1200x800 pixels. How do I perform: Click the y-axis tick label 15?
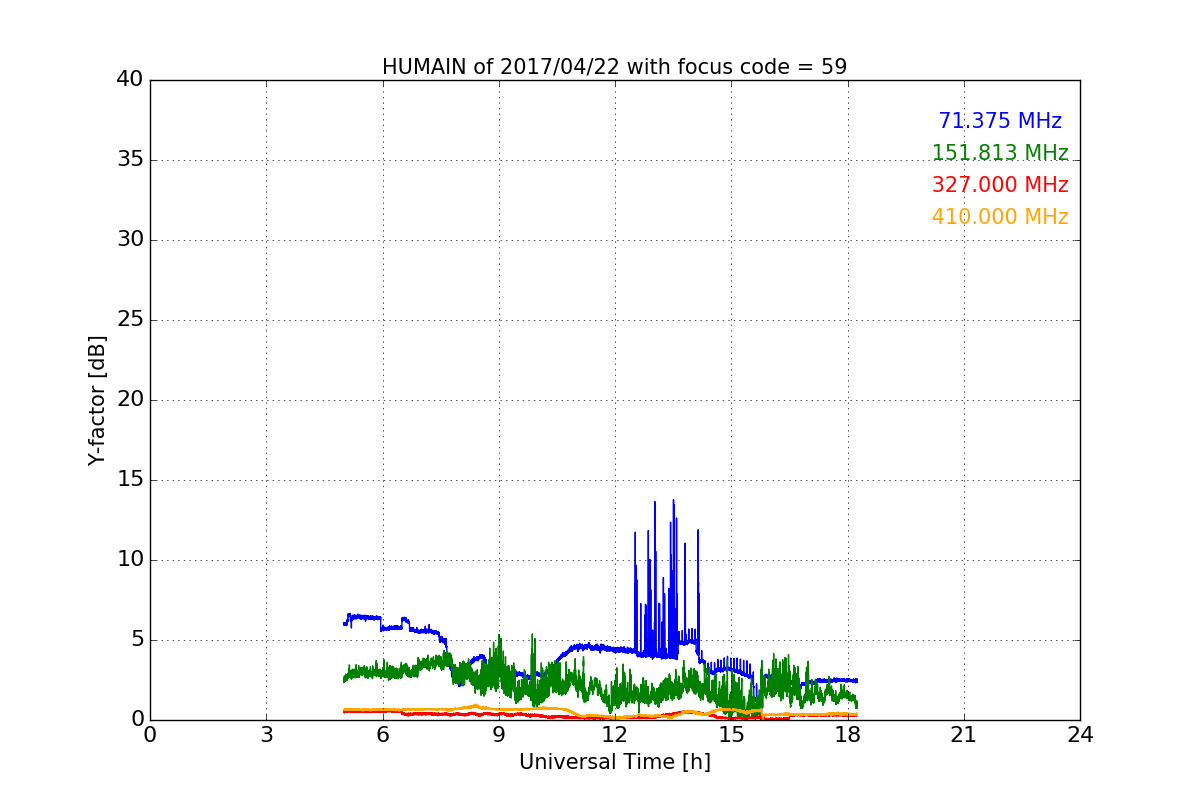130,480
